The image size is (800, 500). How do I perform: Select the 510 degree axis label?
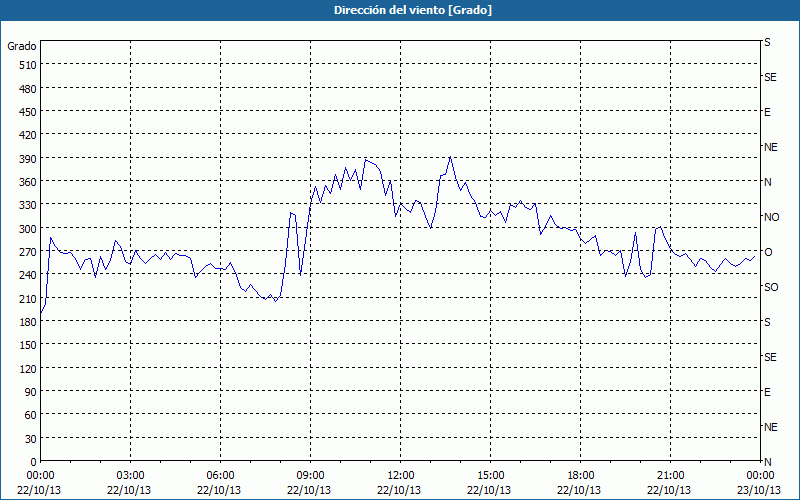click(28, 65)
